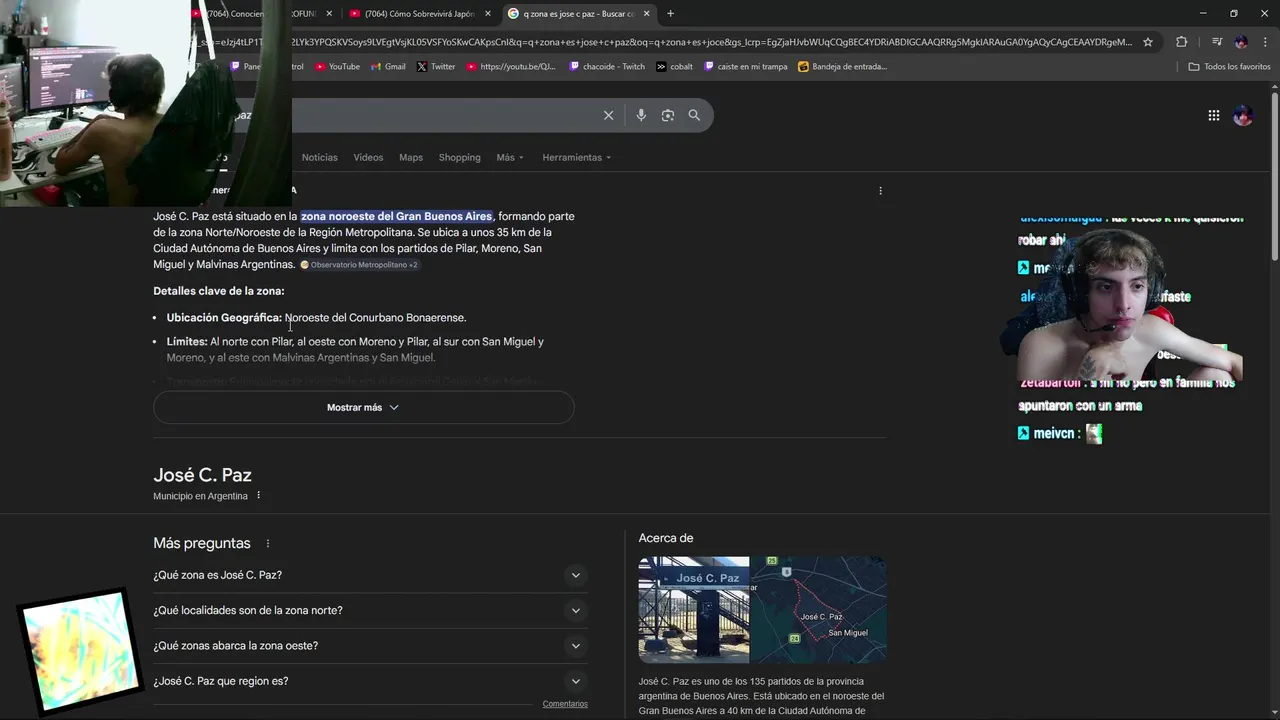Click the 'Acerca de' heading
Image resolution: width=1280 pixels, height=720 pixels.
click(666, 538)
